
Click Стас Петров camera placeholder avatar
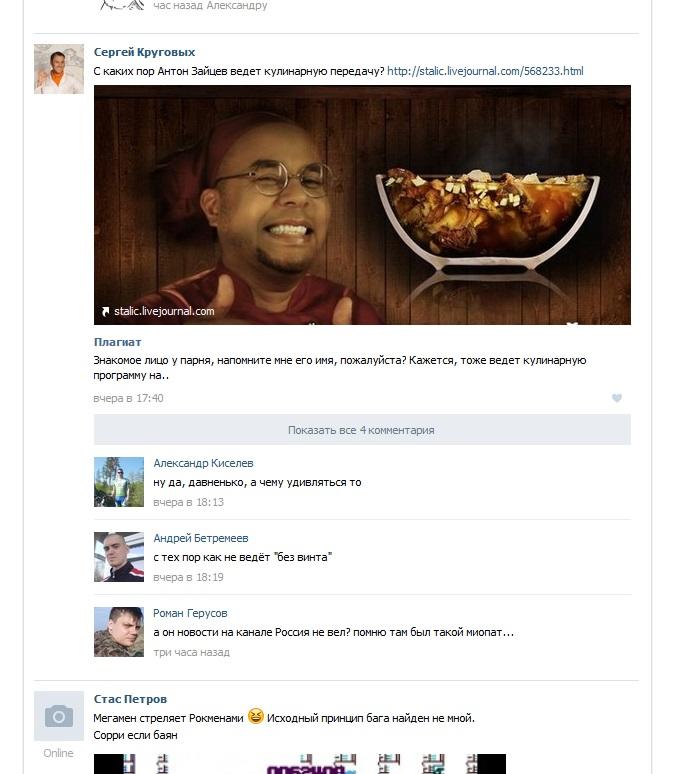tap(59, 716)
